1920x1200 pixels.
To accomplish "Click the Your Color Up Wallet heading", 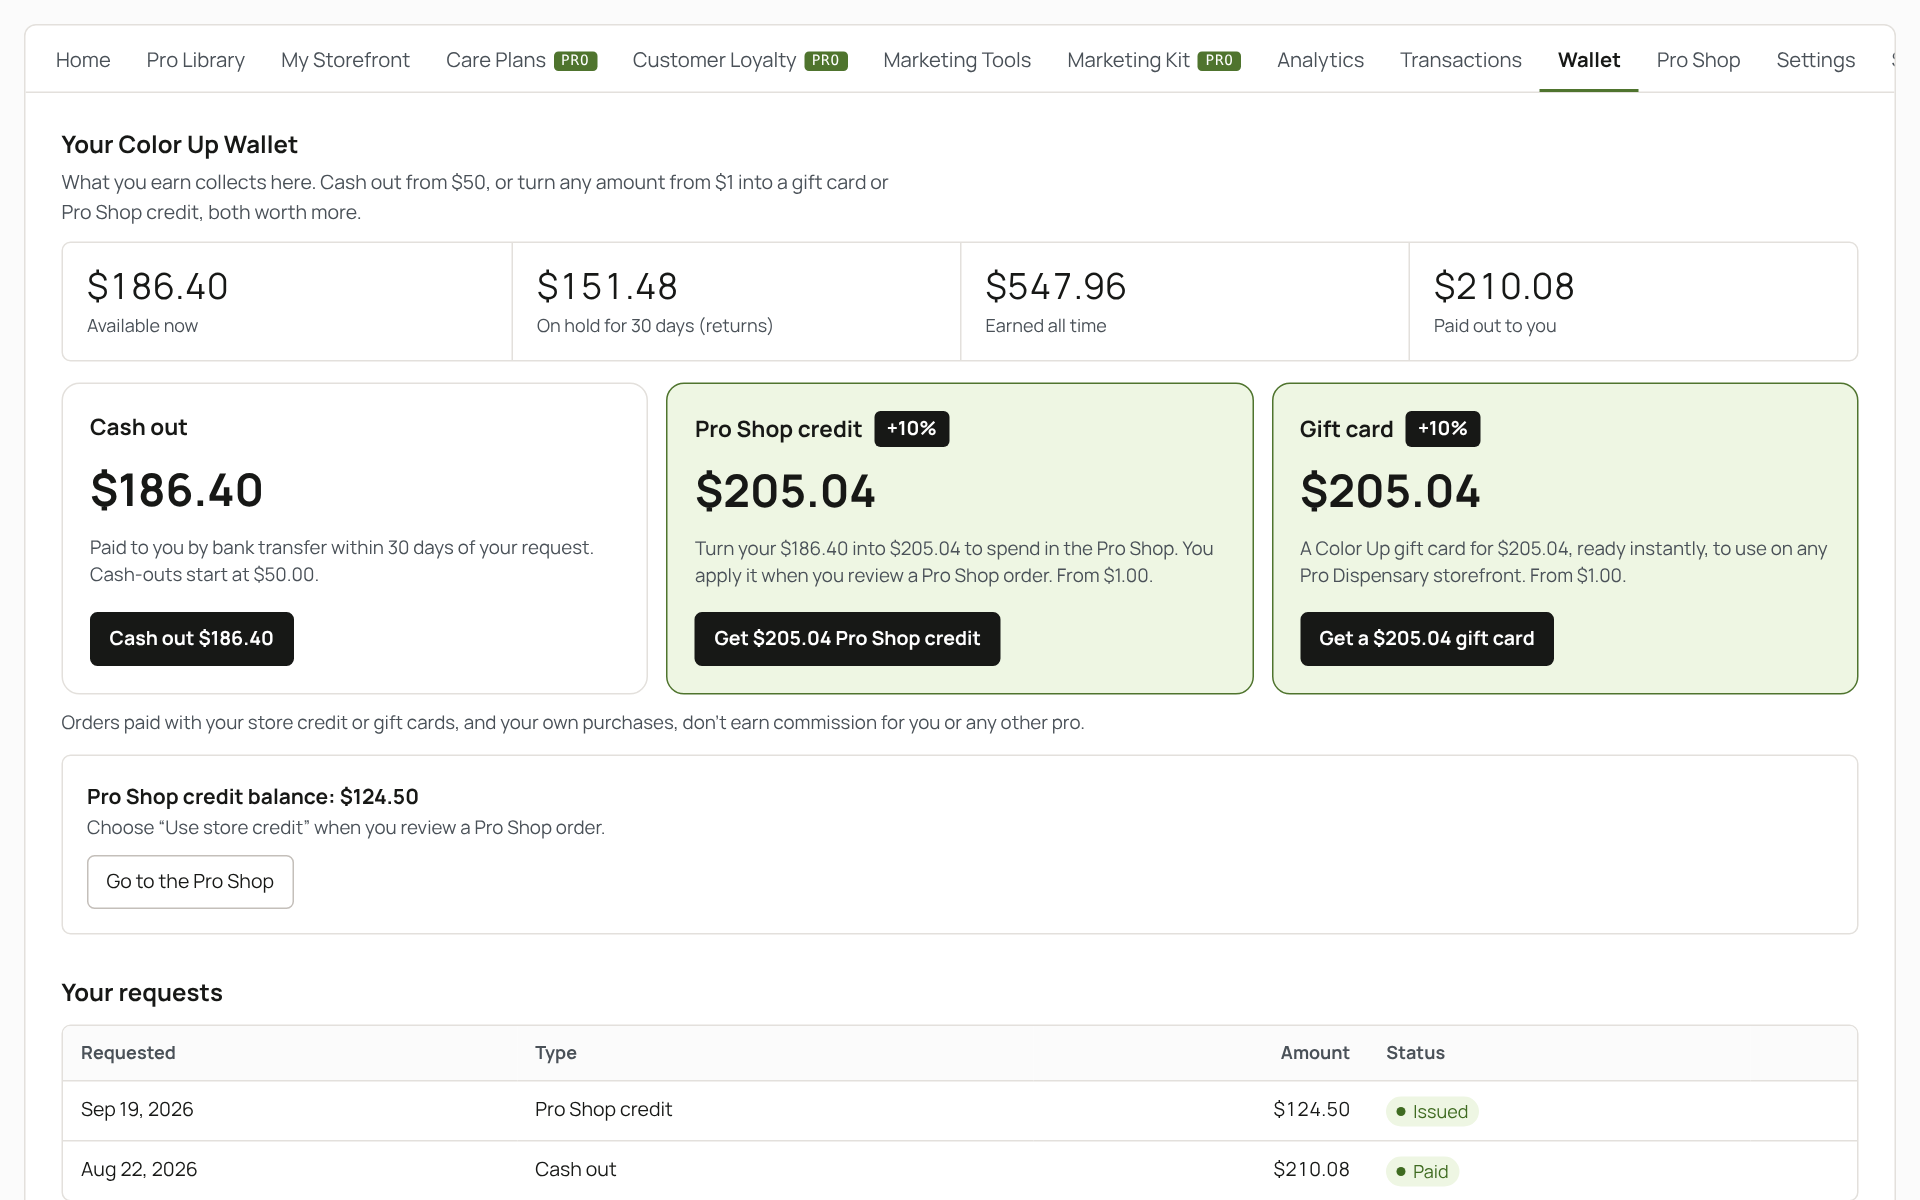I will pyautogui.click(x=180, y=145).
